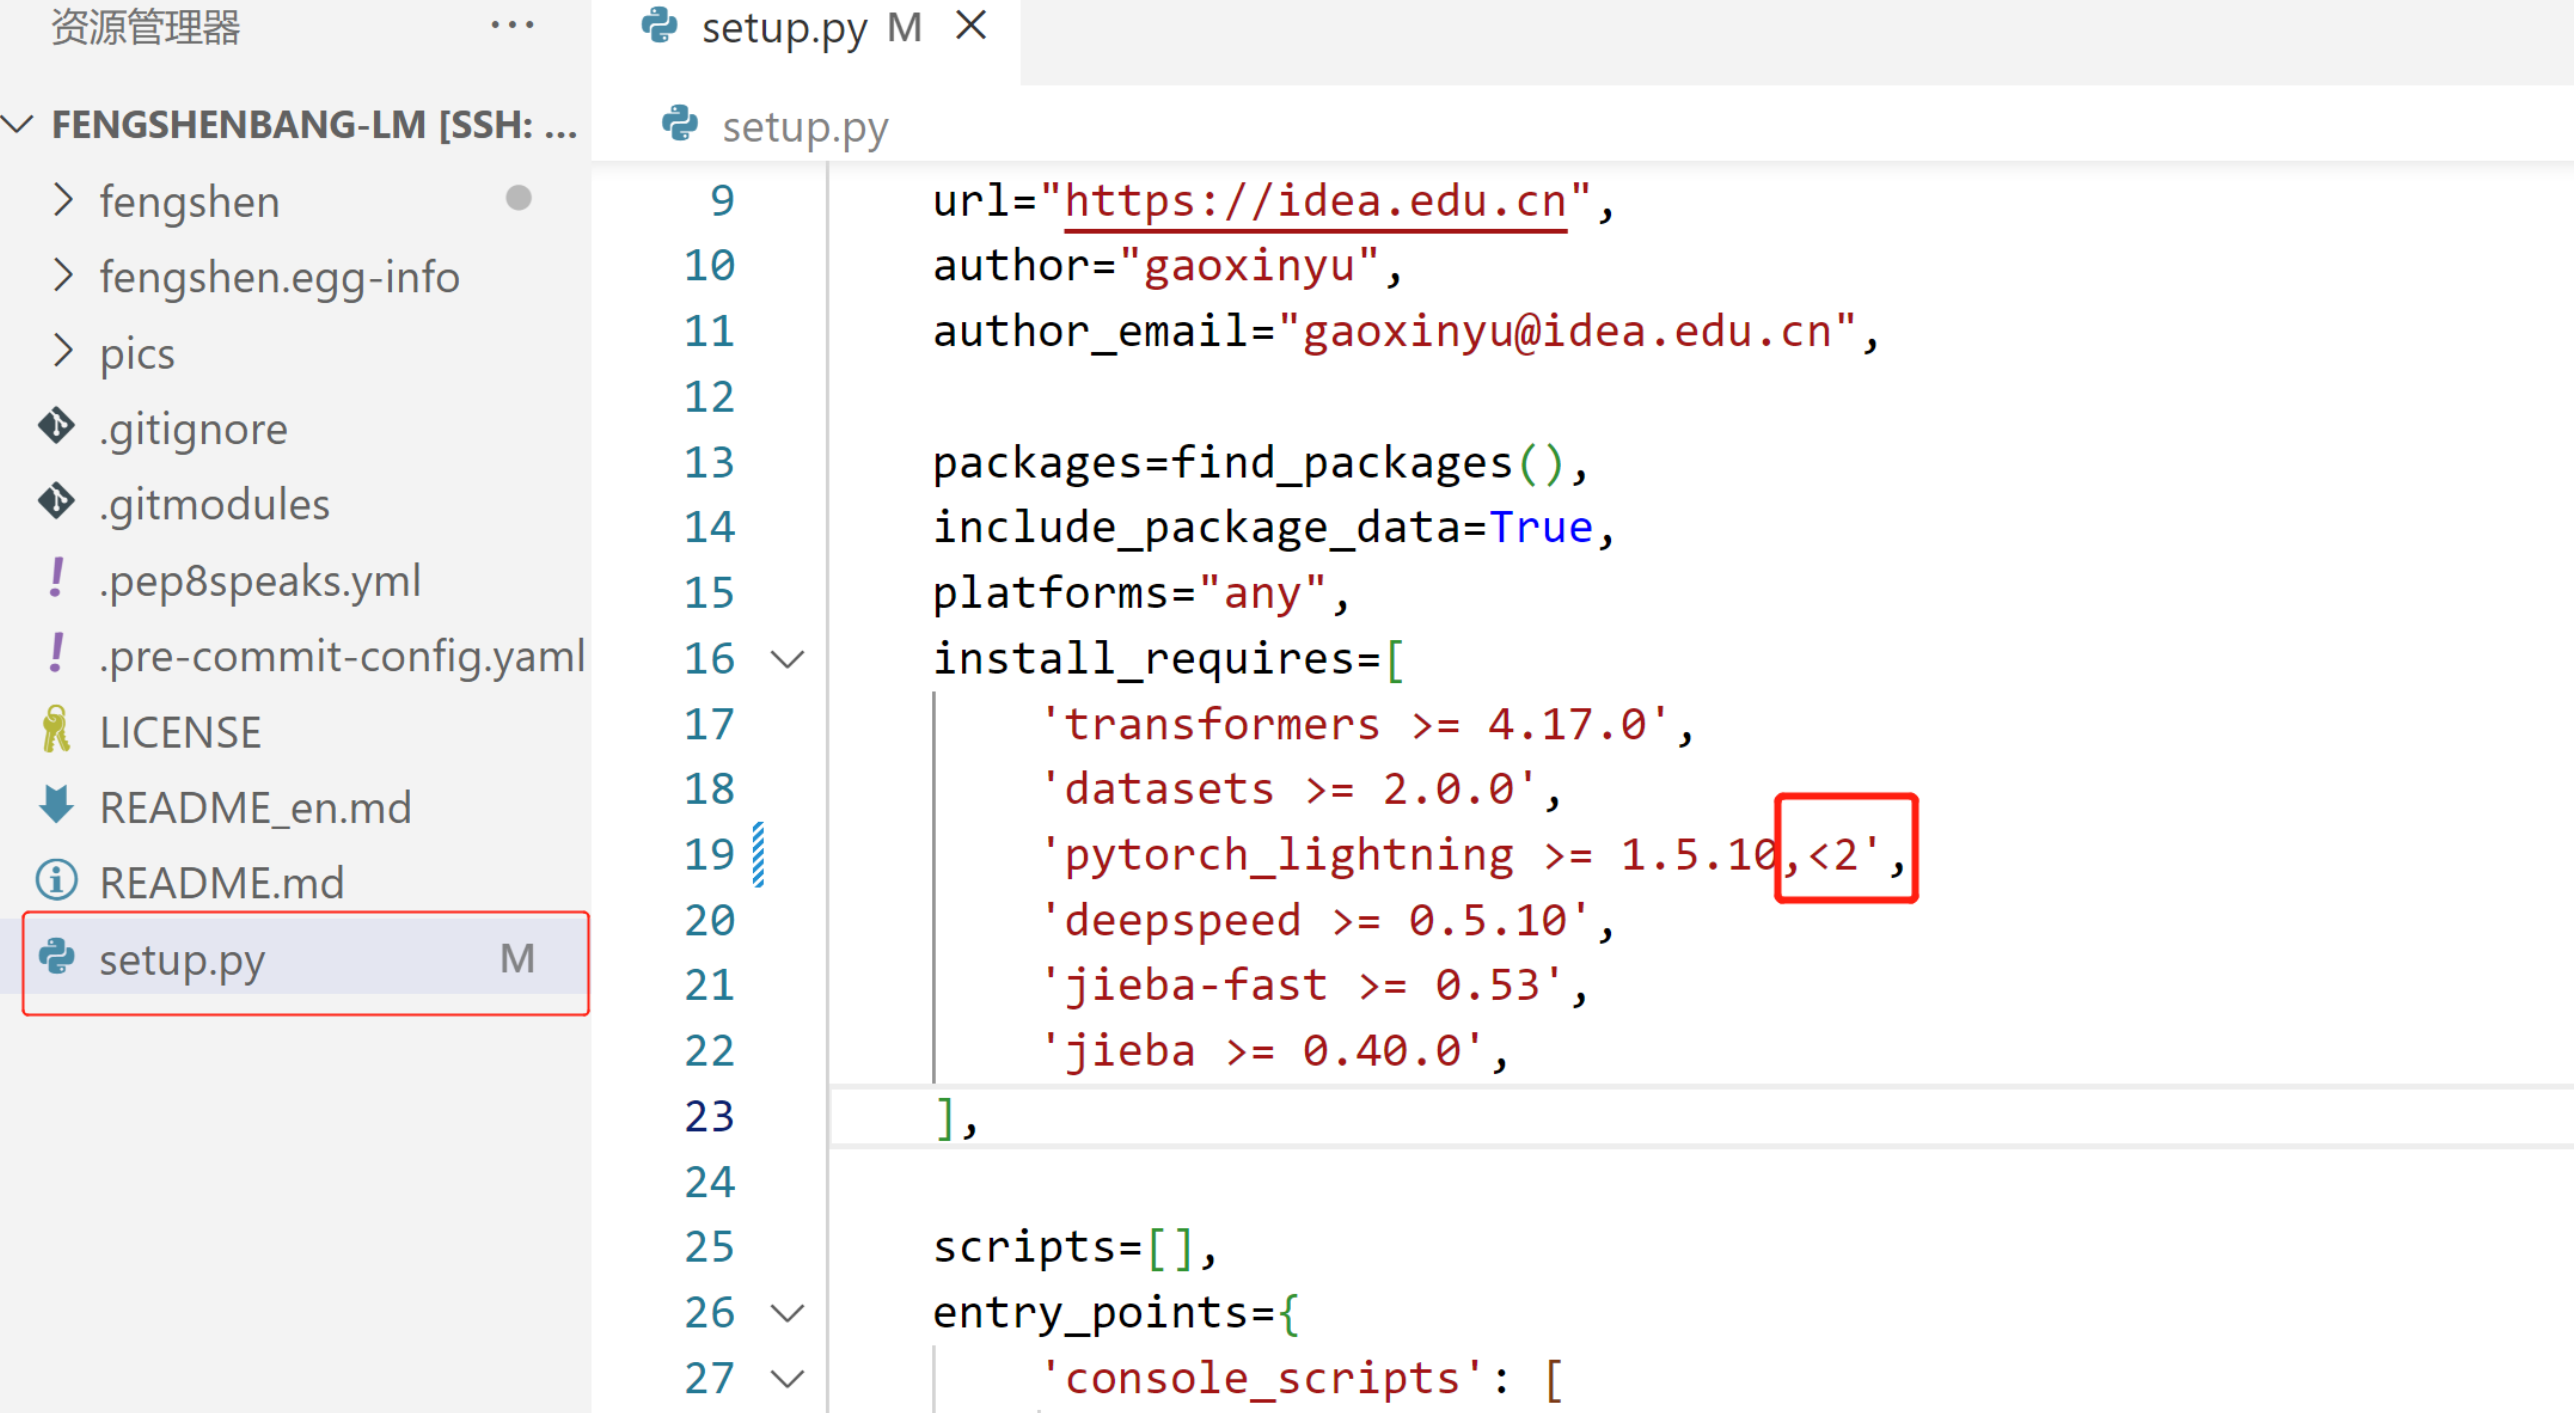
Task: Fold the entry_points block at line 26
Action: (x=788, y=1313)
